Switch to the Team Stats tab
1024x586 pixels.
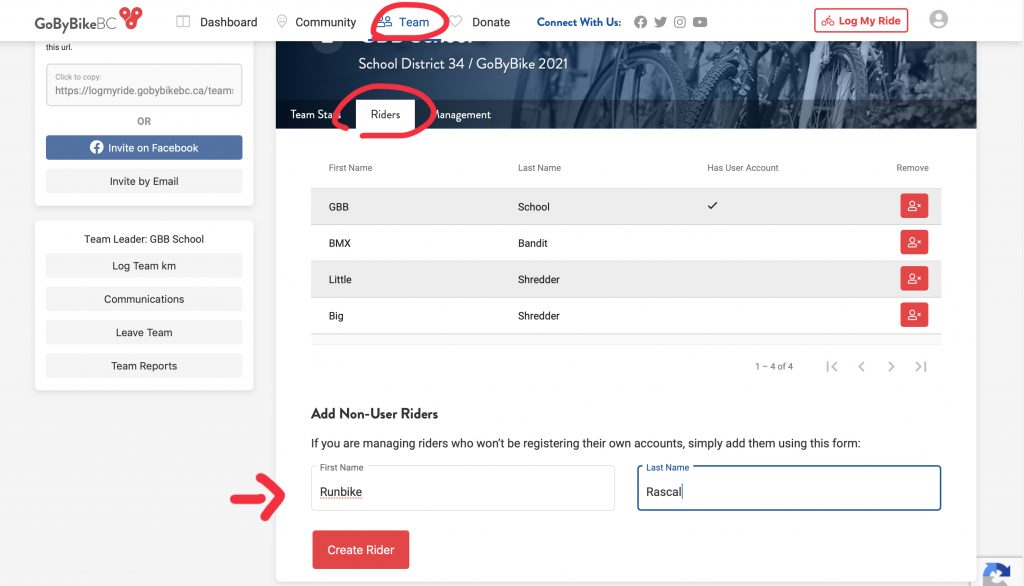(x=316, y=114)
